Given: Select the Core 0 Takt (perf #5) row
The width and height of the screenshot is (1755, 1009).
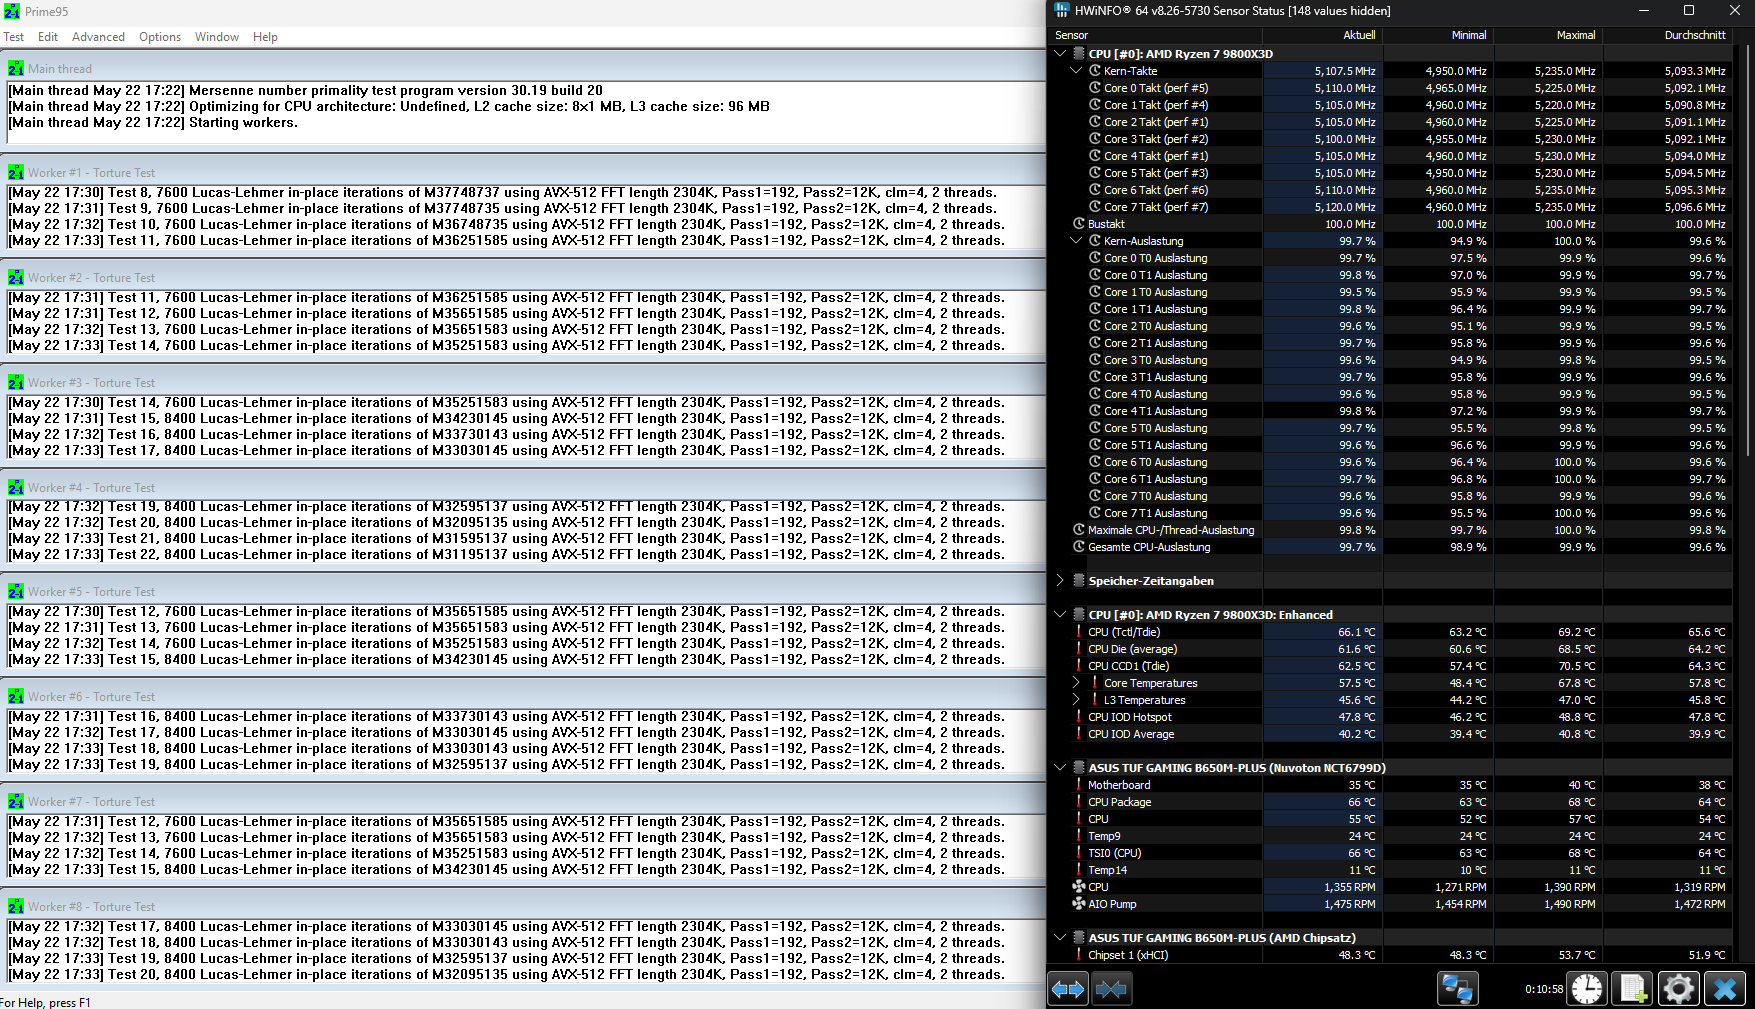Looking at the screenshot, I should (1391, 88).
